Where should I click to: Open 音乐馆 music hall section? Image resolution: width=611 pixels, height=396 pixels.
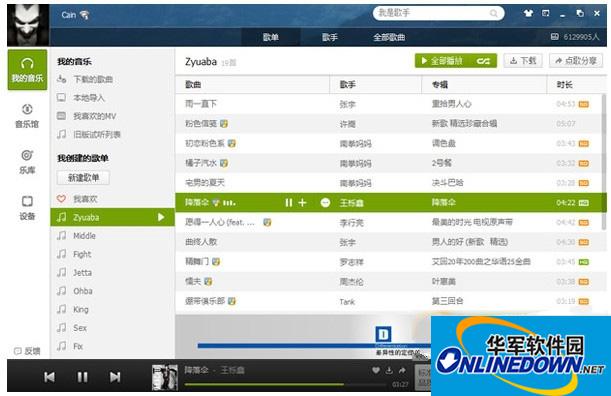pos(27,116)
